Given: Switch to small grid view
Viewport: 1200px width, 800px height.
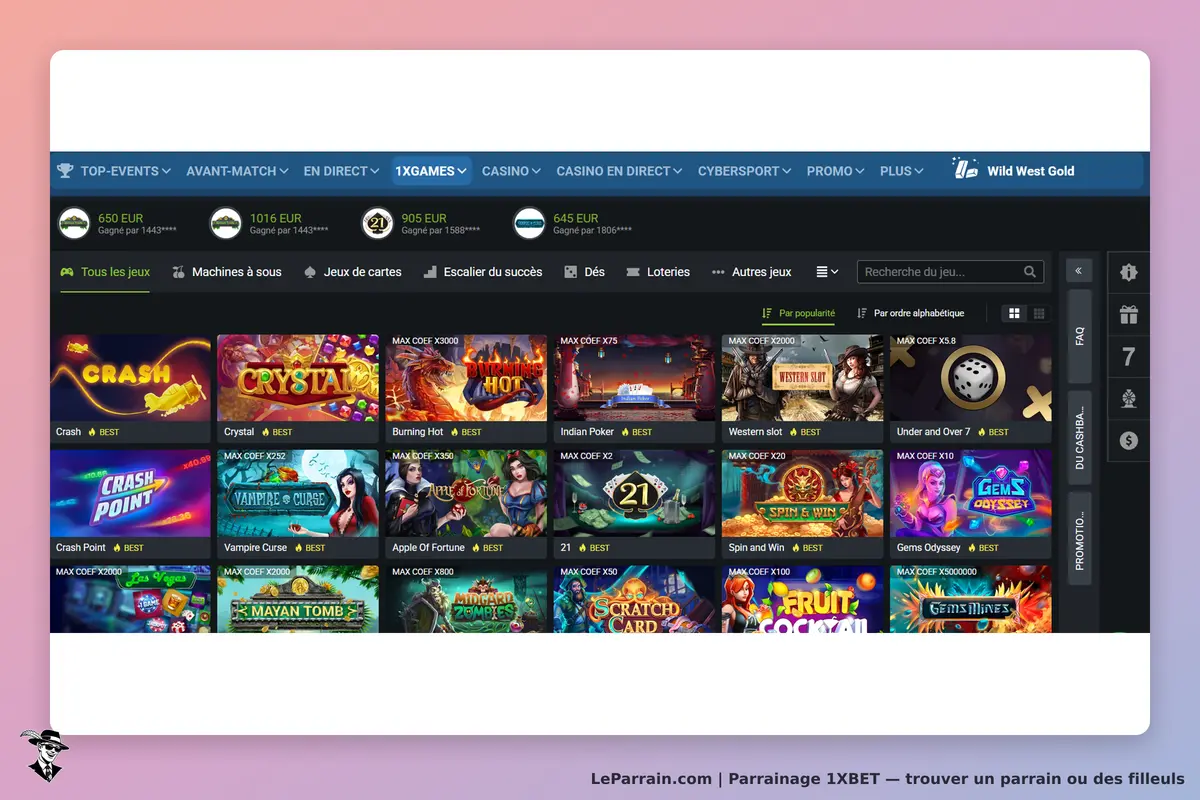Looking at the screenshot, I should [x=1039, y=314].
